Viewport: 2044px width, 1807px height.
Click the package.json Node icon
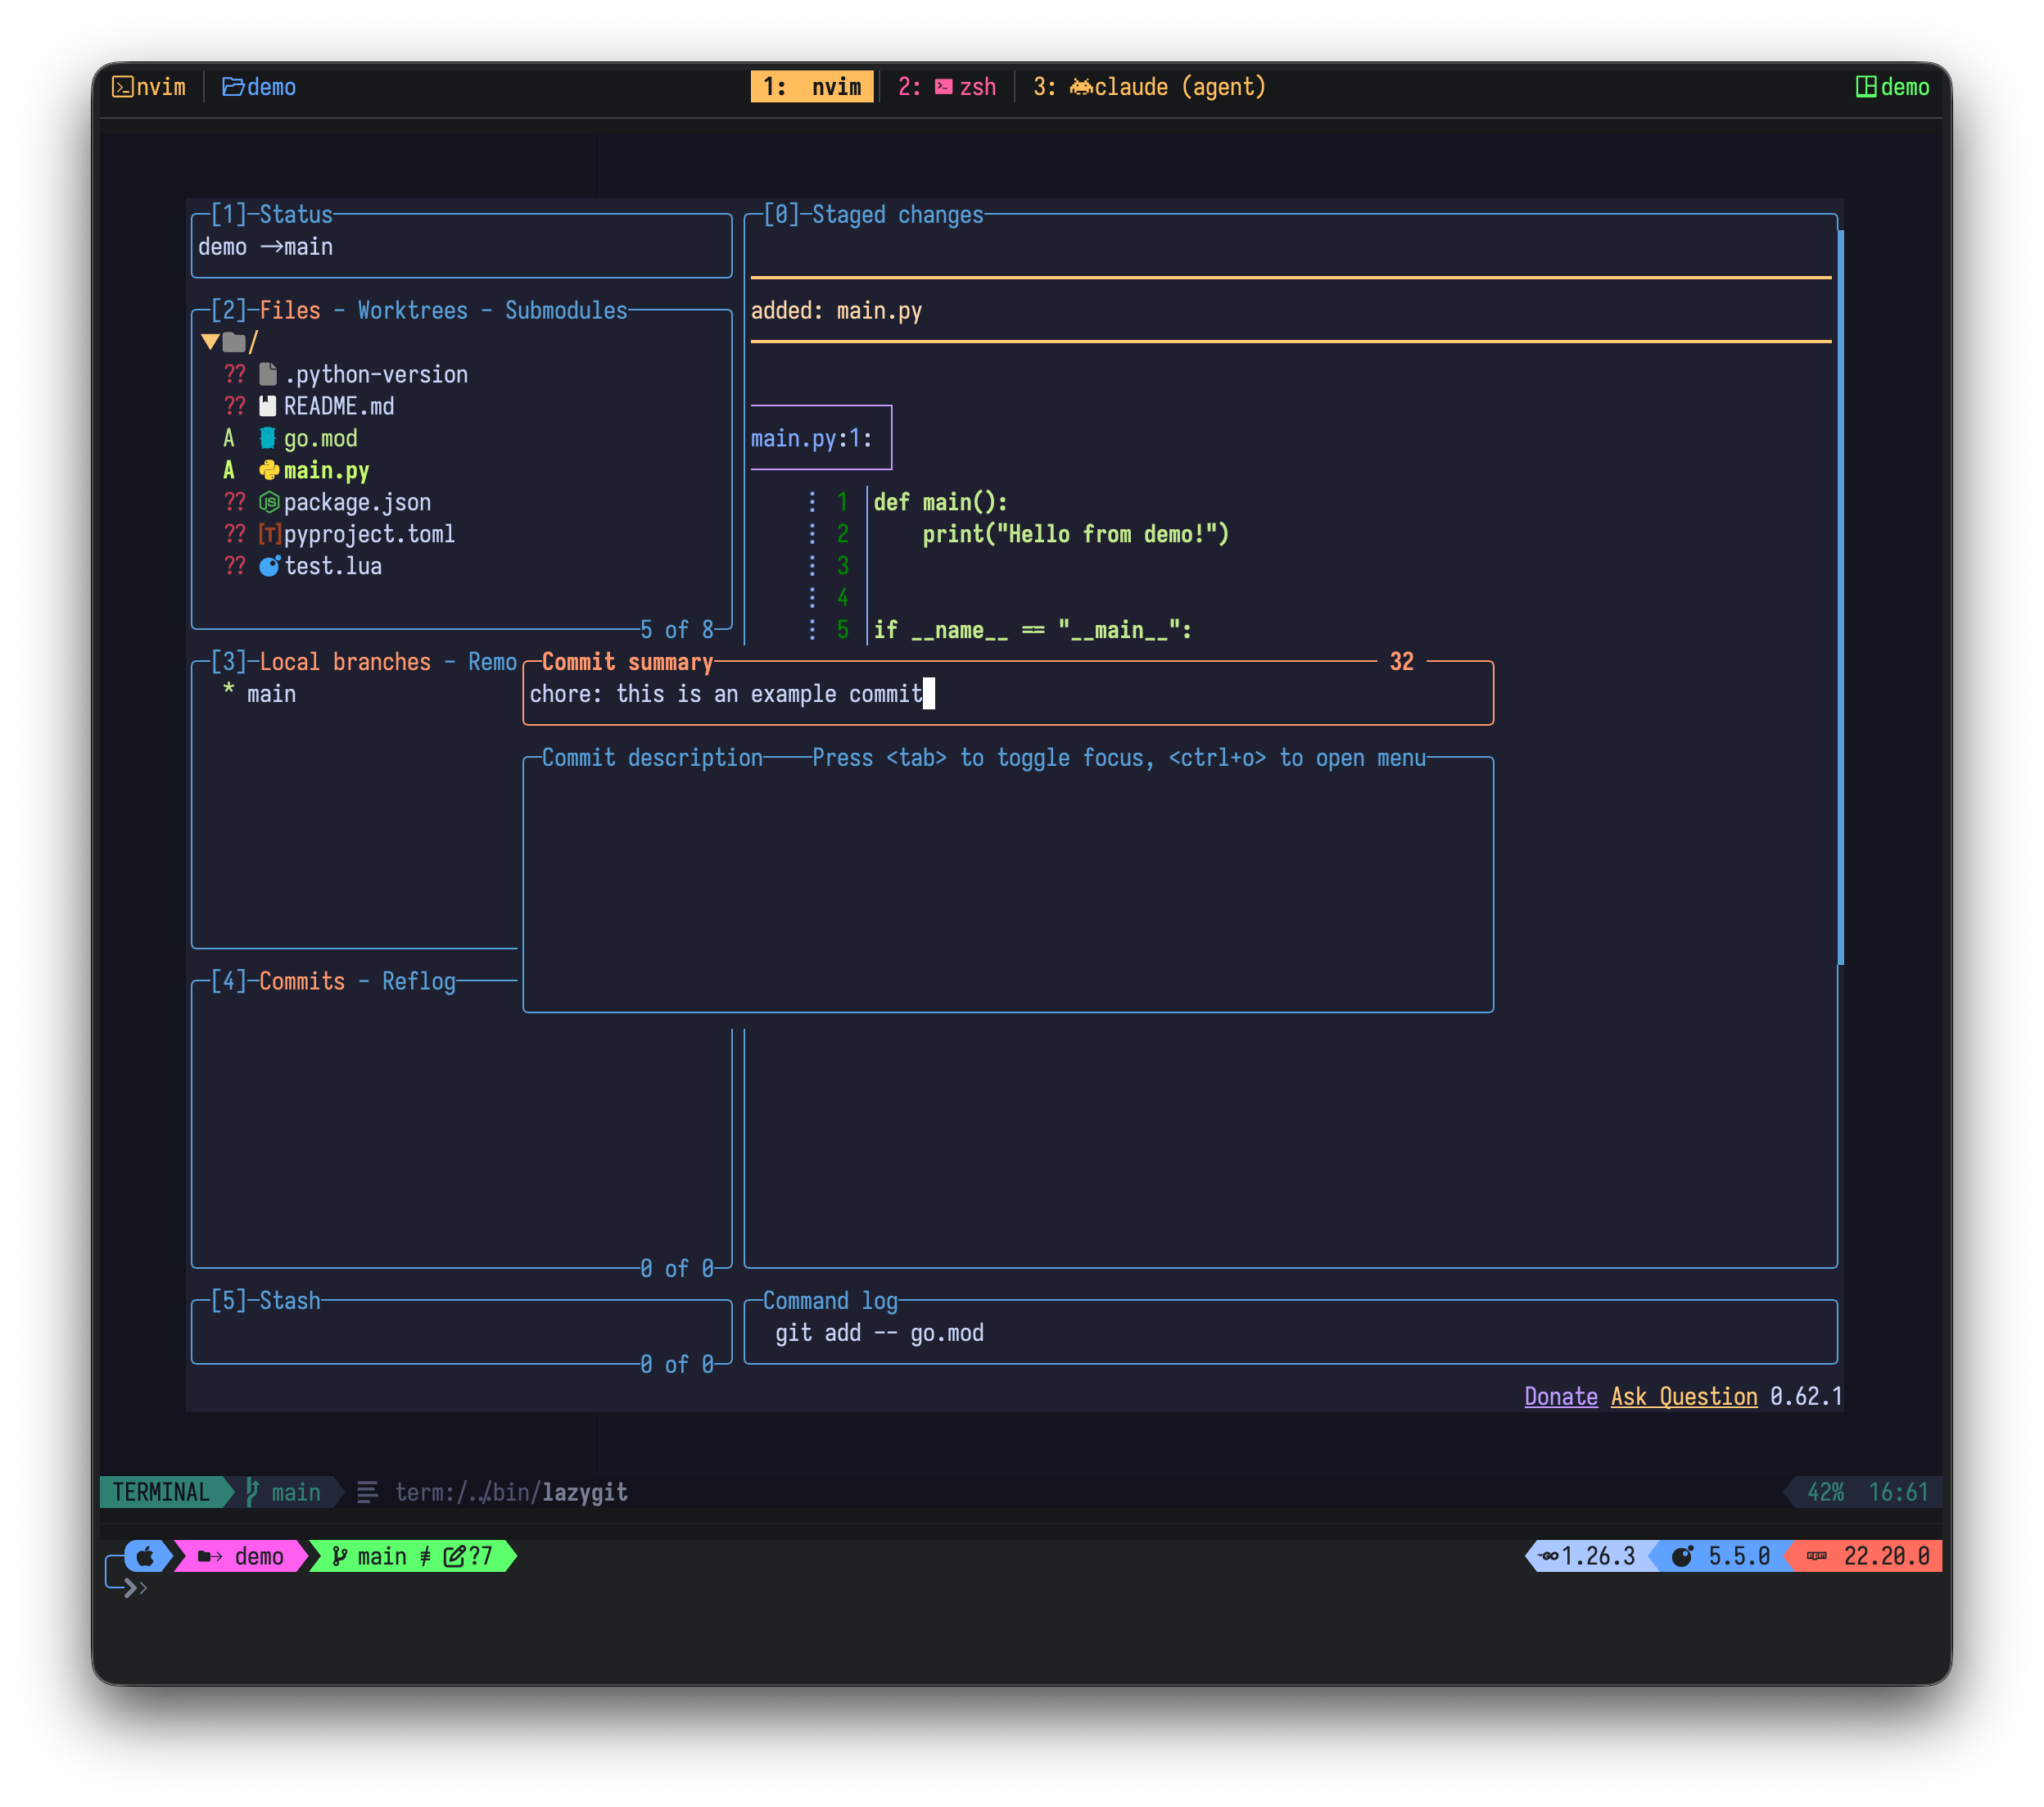(269, 502)
